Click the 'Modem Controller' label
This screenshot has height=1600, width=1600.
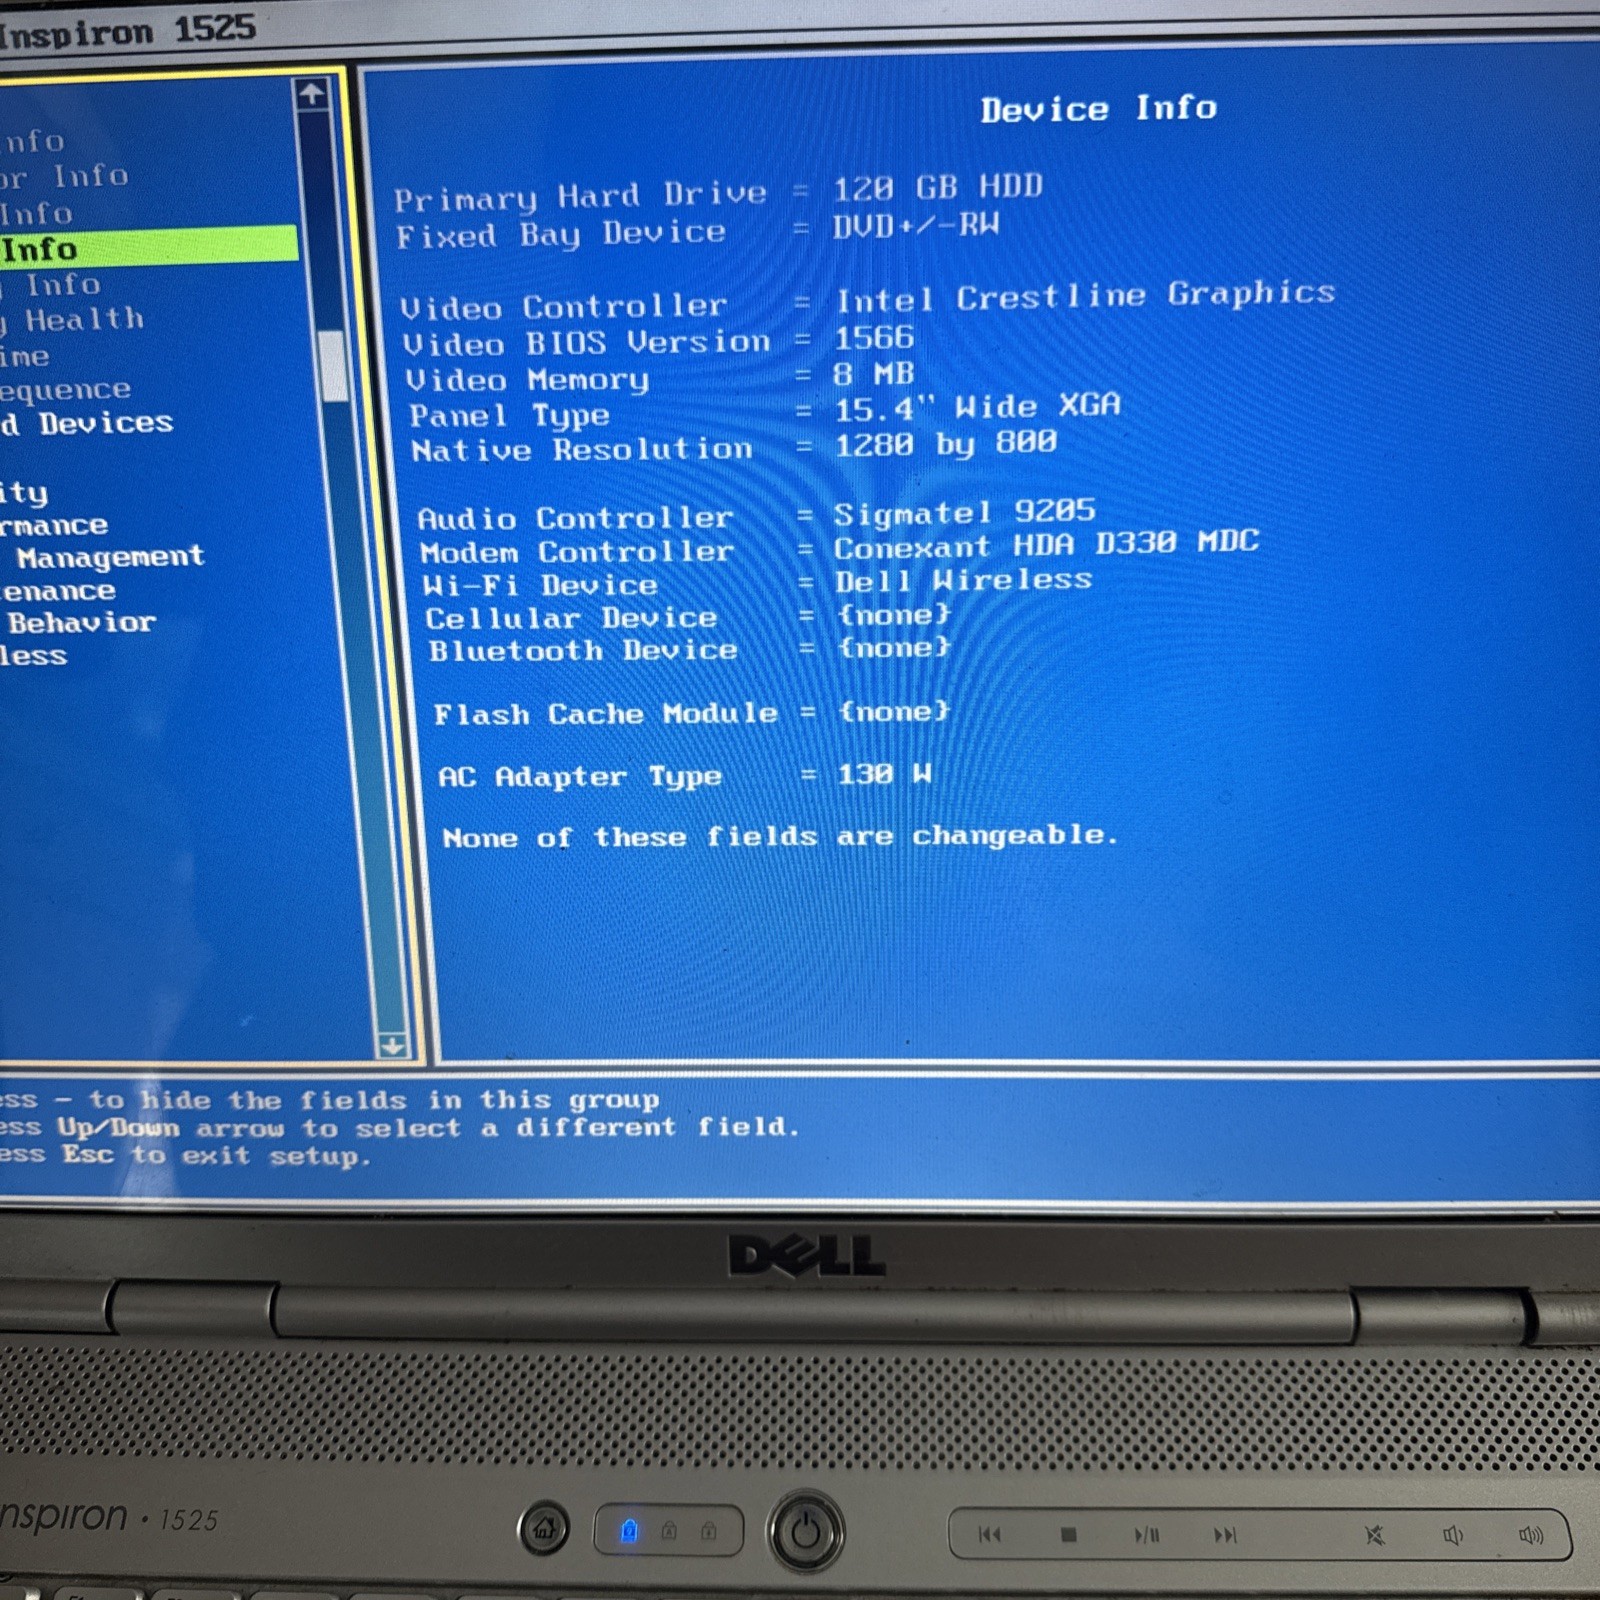click(x=577, y=552)
